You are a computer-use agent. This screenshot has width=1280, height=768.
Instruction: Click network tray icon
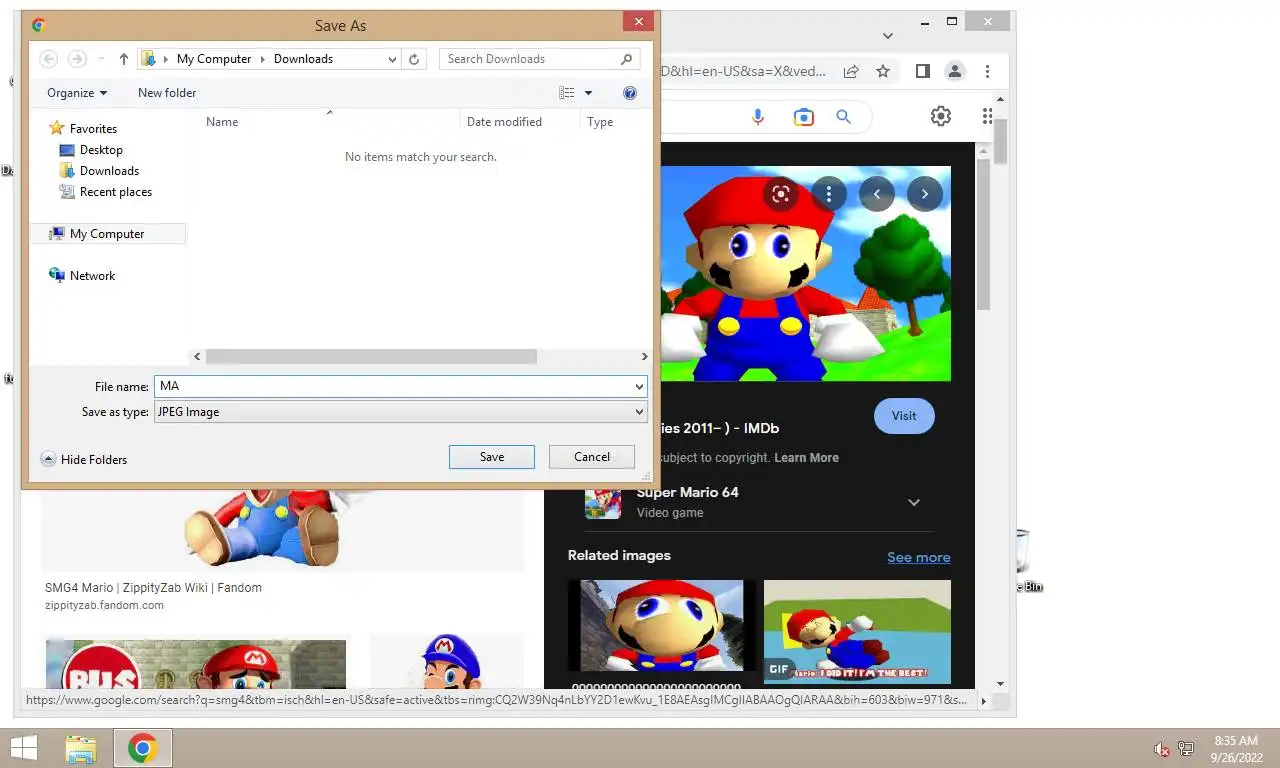1187,749
